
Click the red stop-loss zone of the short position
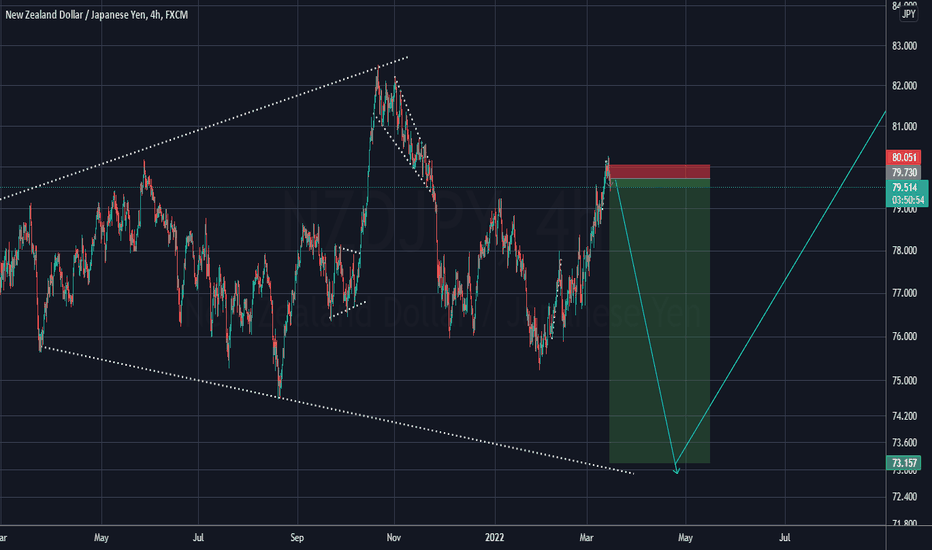pos(660,171)
